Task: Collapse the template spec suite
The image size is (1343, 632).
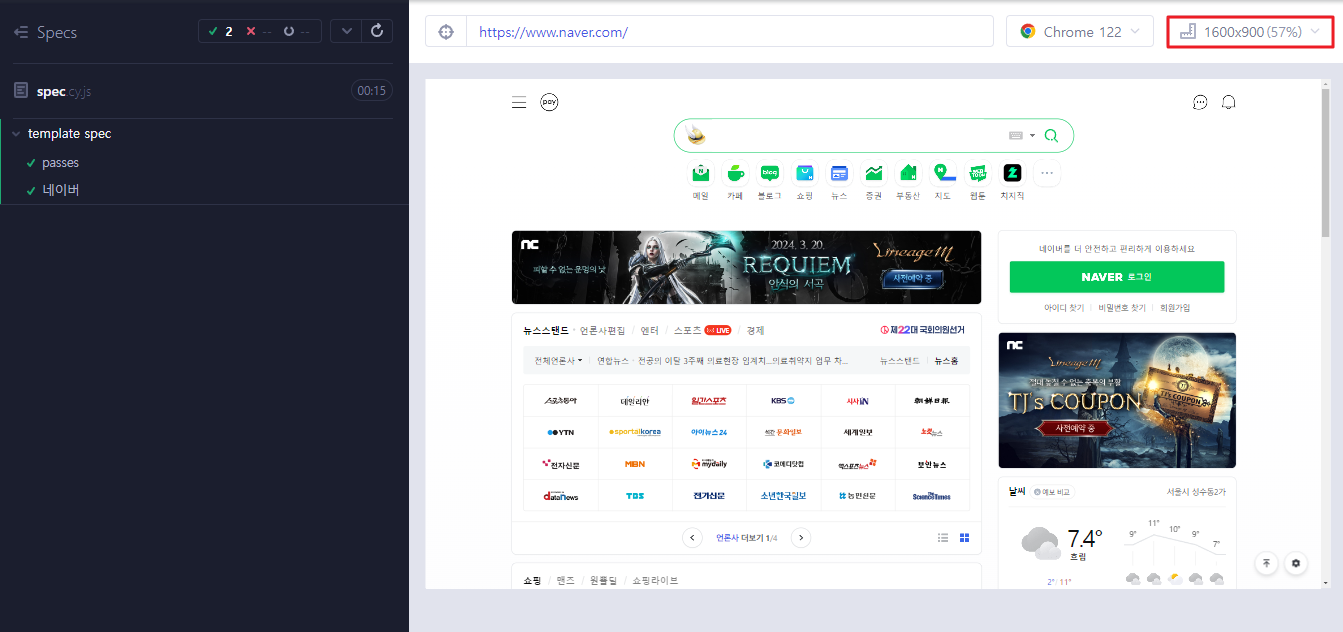Action: pyautogui.click(x=16, y=133)
